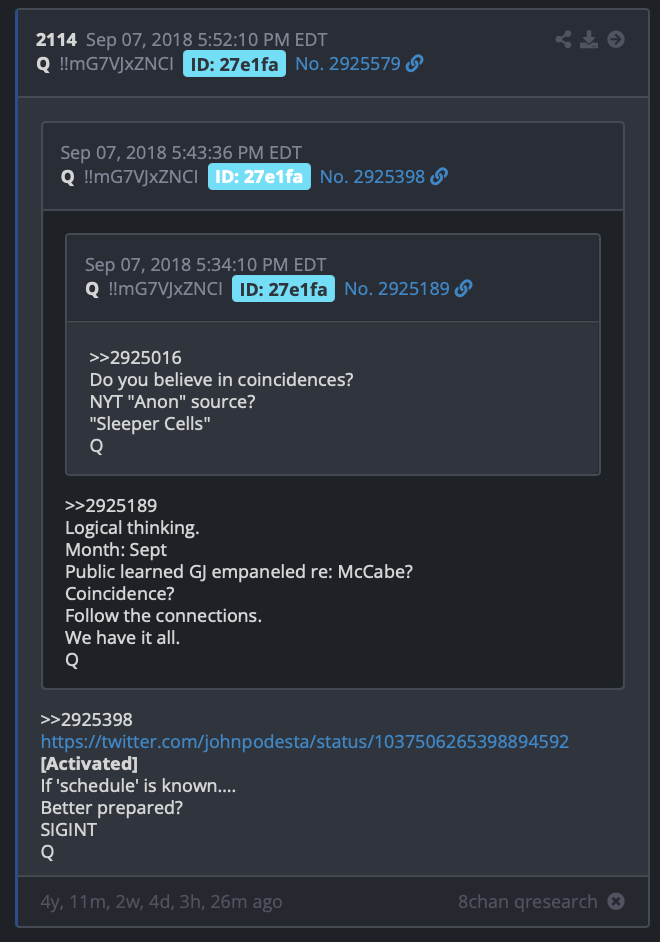Click the post number 2114 heading
The height and width of the screenshot is (942, 660).
click(x=56, y=40)
